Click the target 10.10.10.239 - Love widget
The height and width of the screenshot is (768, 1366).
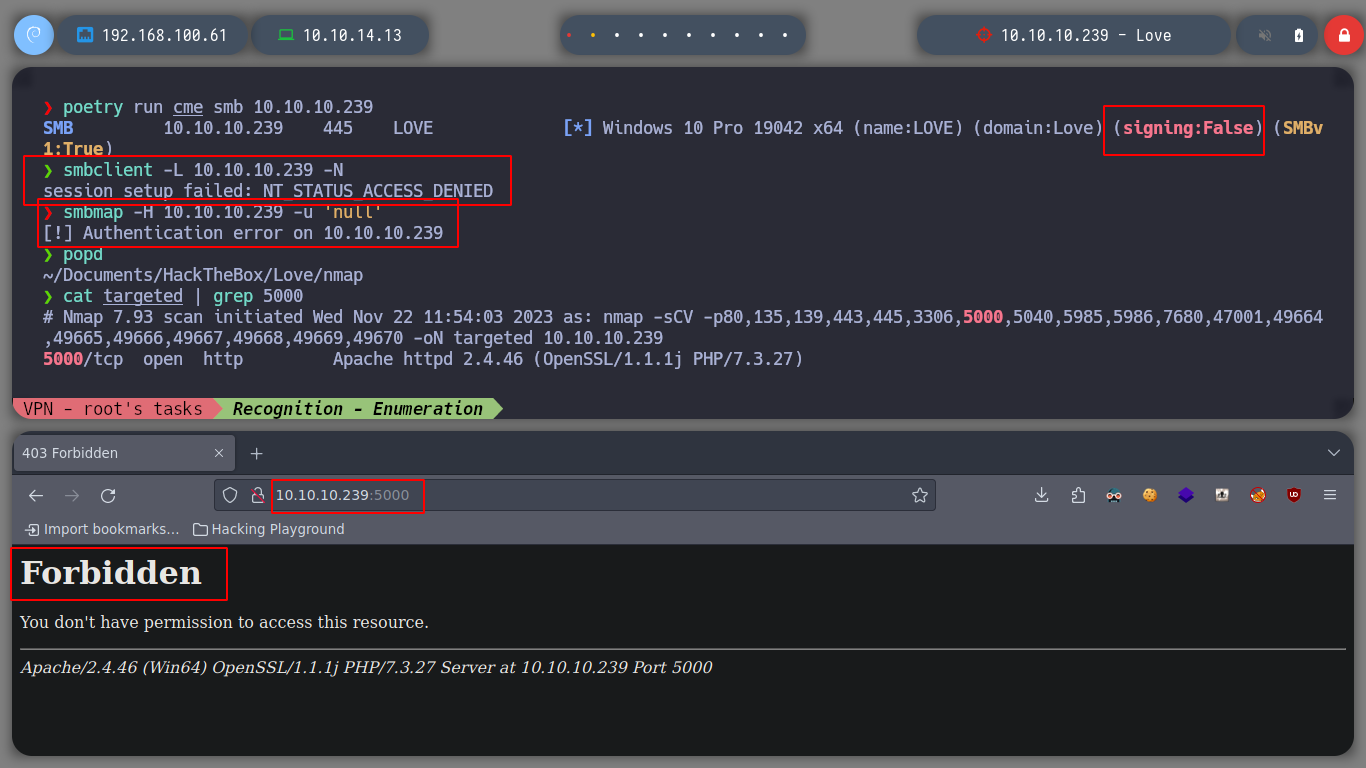coord(1073,35)
